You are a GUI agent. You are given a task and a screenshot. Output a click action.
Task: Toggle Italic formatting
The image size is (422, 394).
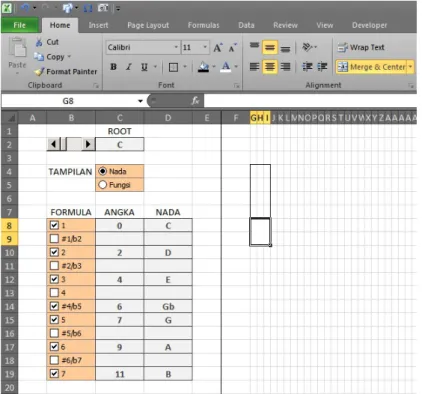129,67
